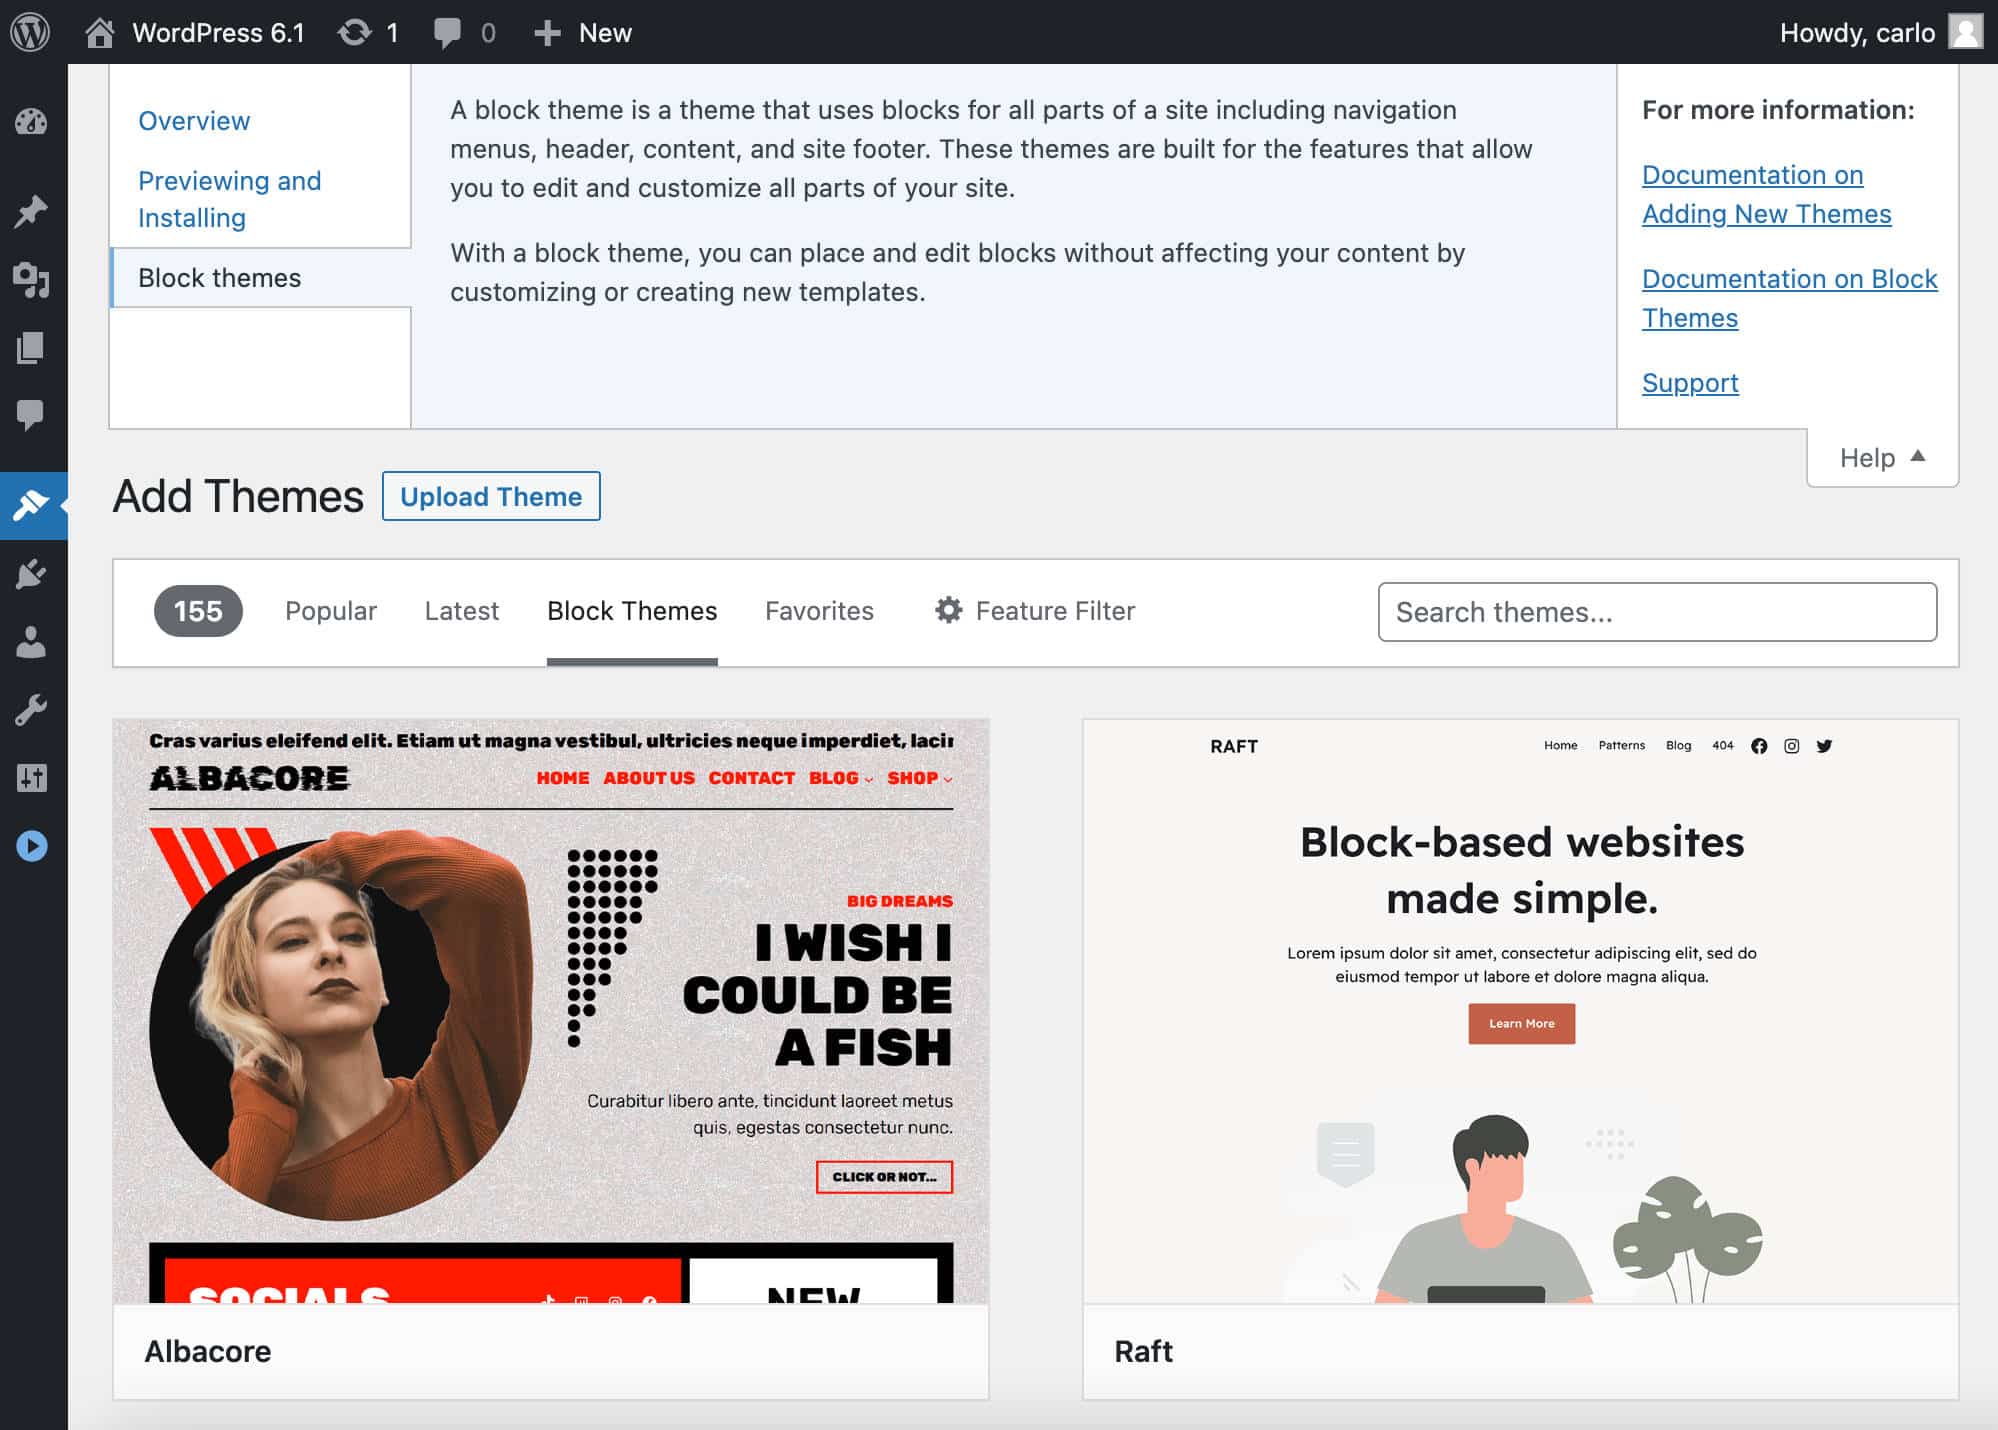
Task: Select the Raft theme thumbnail
Action: click(1520, 1010)
